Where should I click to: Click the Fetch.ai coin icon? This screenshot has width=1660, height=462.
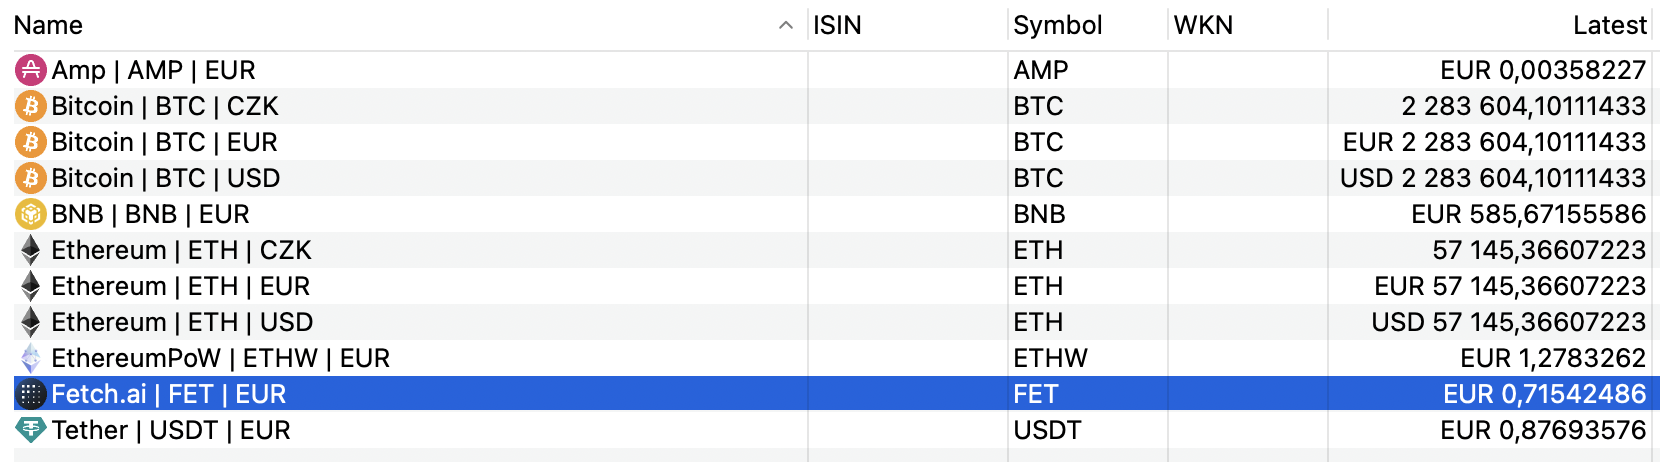[x=31, y=394]
